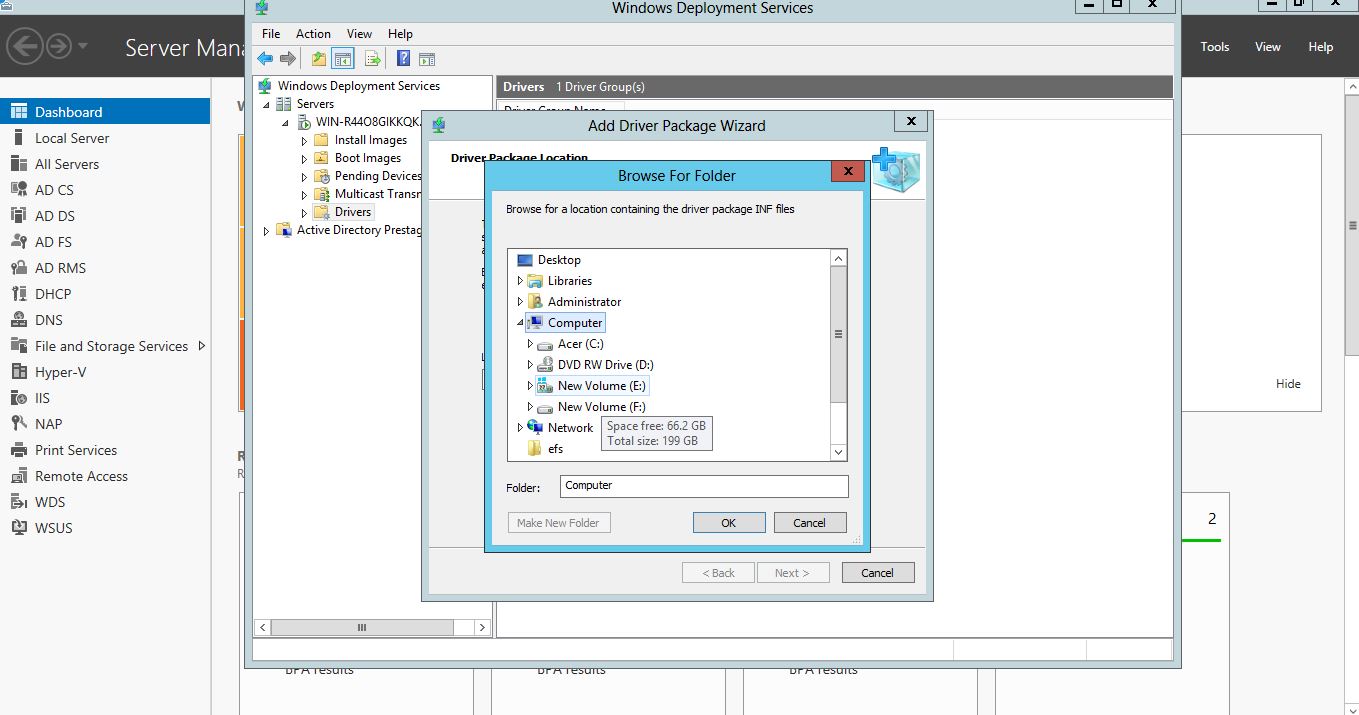Click the Back arrow in WDS toolbar

pos(265,59)
